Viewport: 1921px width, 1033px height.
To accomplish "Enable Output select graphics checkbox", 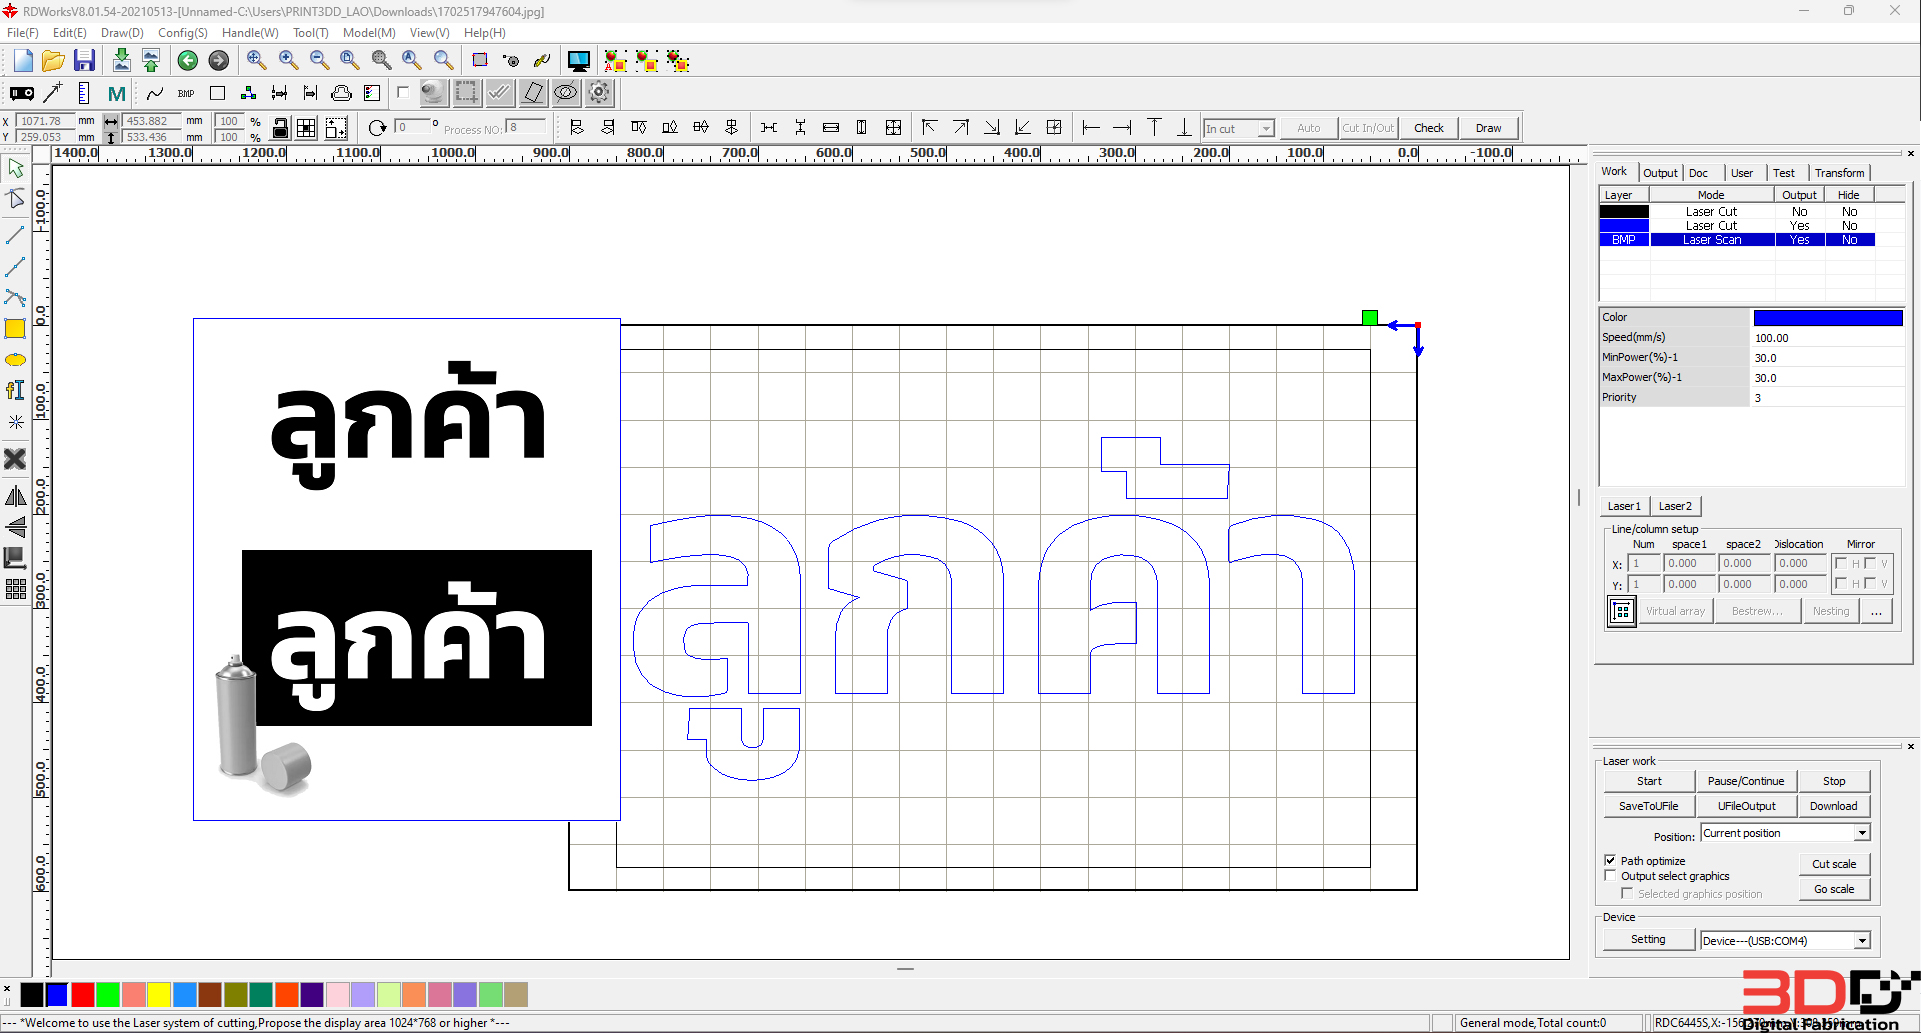I will 1610,876.
